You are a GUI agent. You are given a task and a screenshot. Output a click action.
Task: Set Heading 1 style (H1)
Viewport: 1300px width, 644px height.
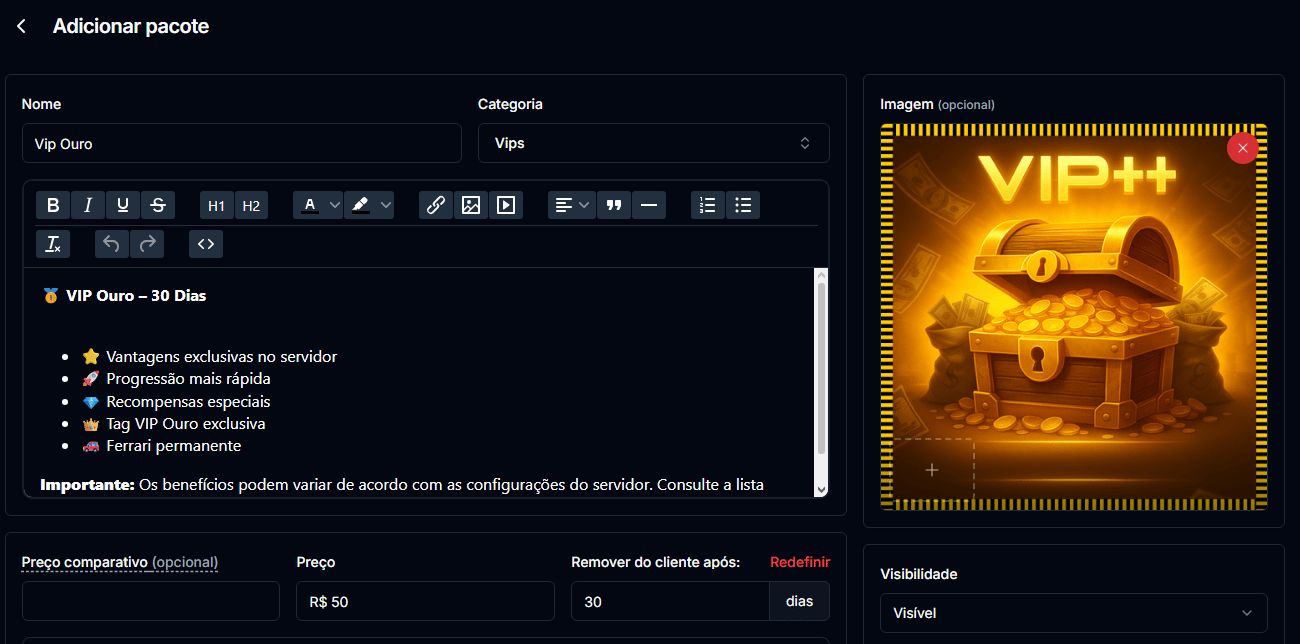pos(217,205)
